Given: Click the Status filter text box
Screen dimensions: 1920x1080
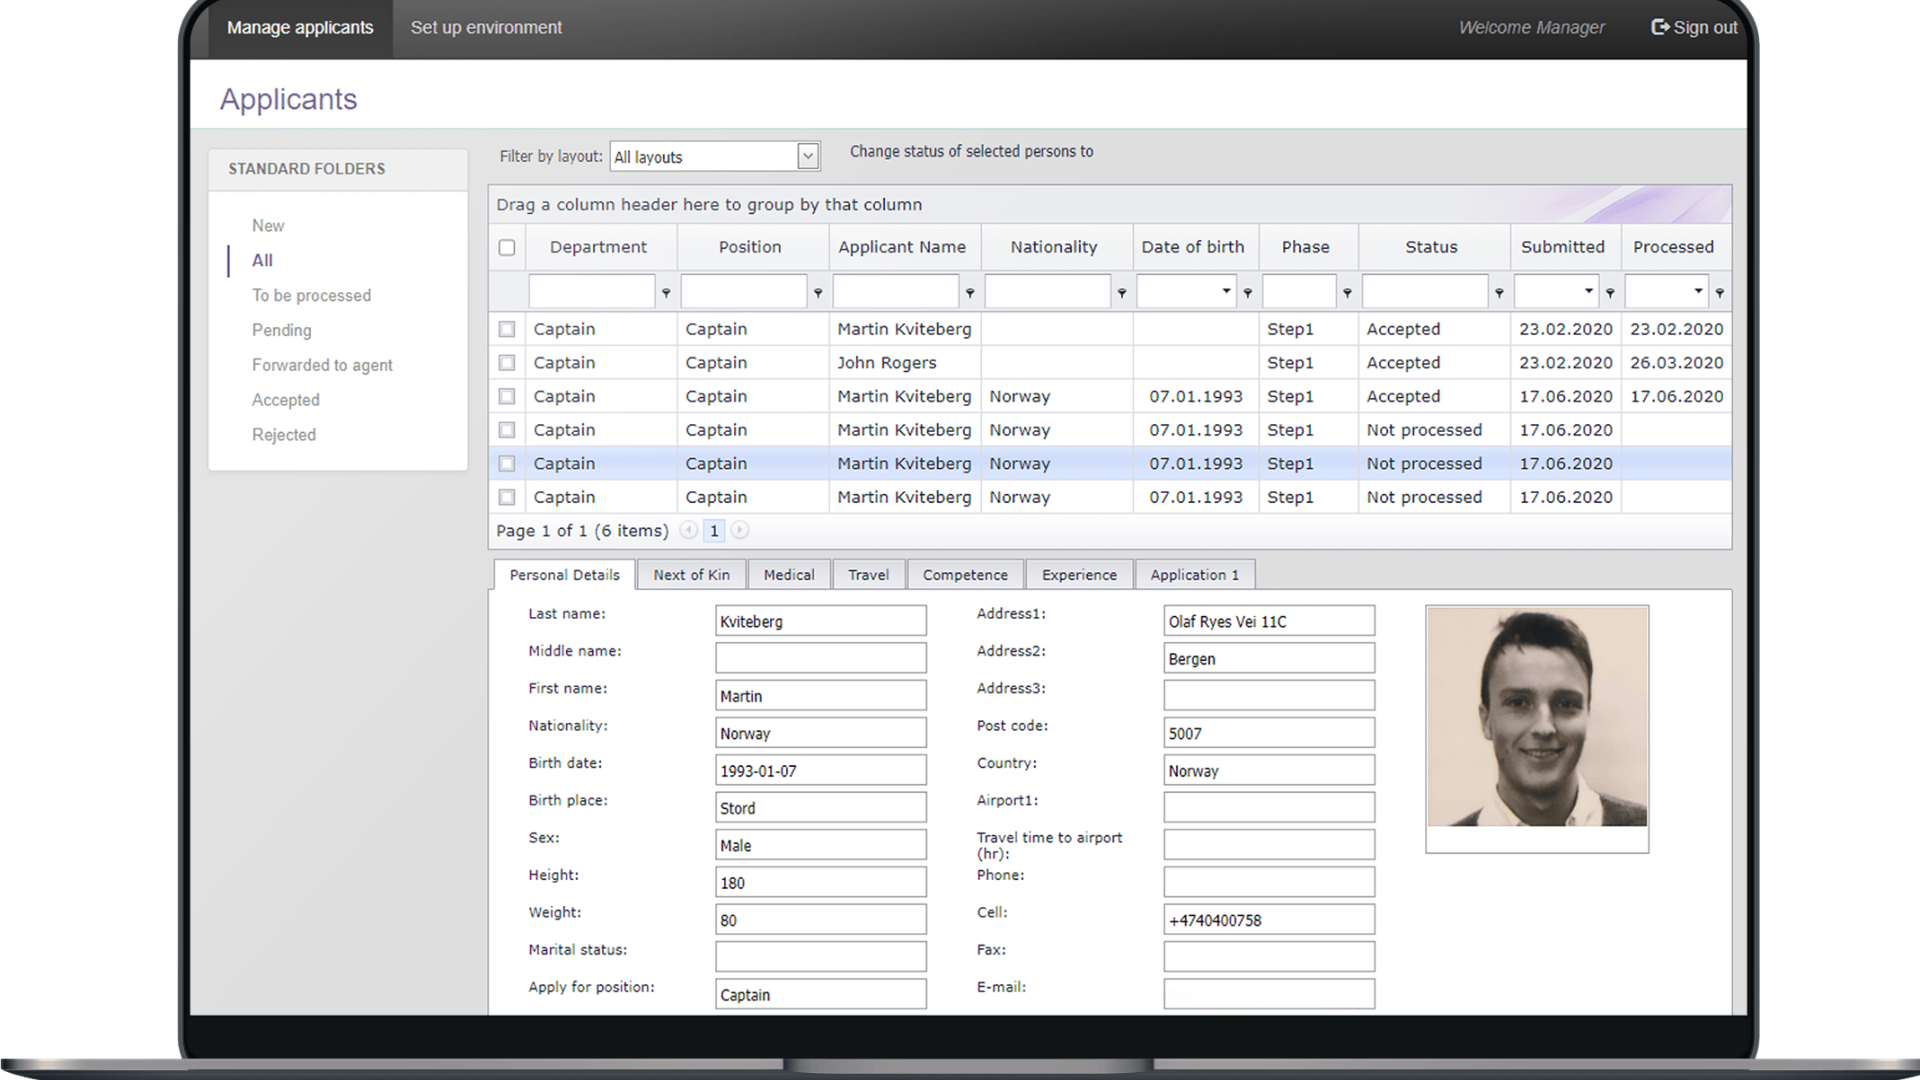Looking at the screenshot, I should coord(1425,291).
